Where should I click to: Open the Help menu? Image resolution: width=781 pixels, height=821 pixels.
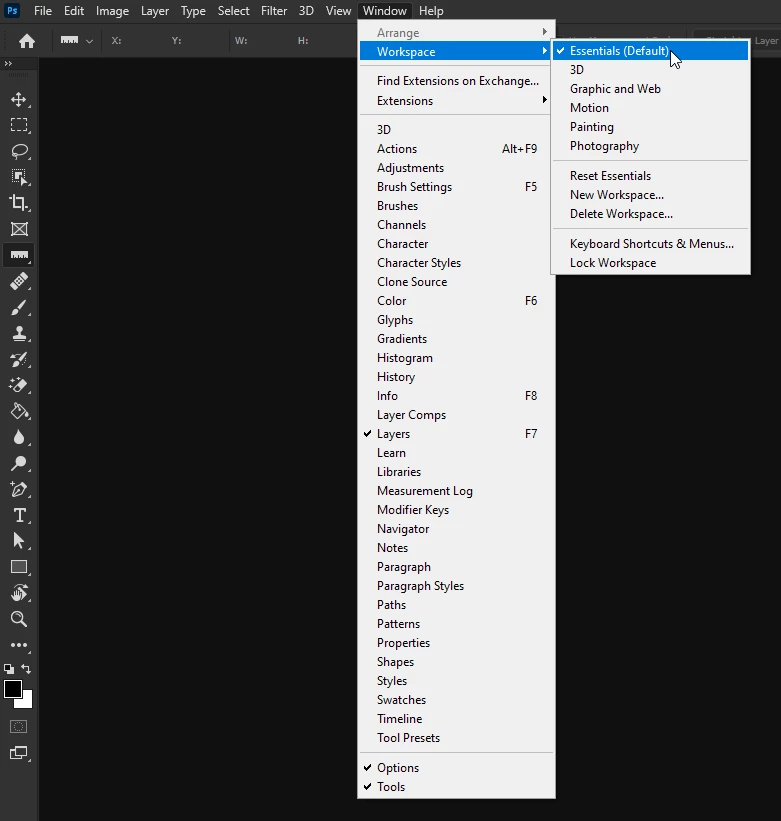point(431,11)
